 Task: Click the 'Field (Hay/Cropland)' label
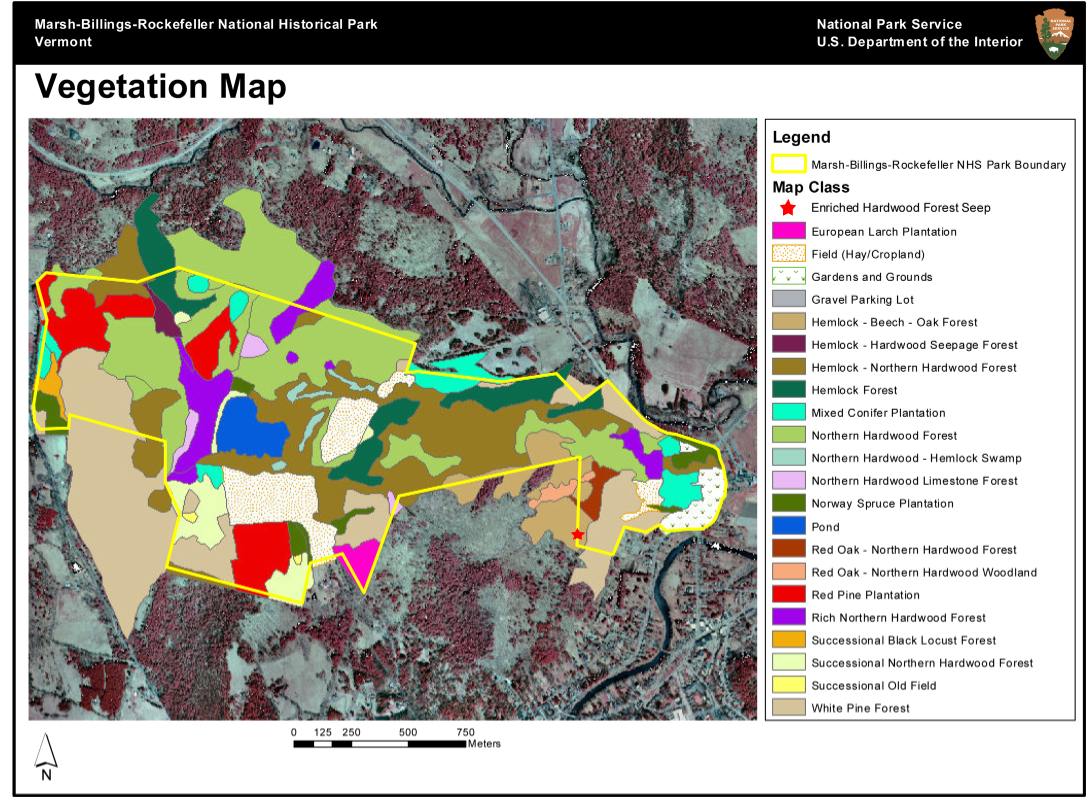coord(868,254)
